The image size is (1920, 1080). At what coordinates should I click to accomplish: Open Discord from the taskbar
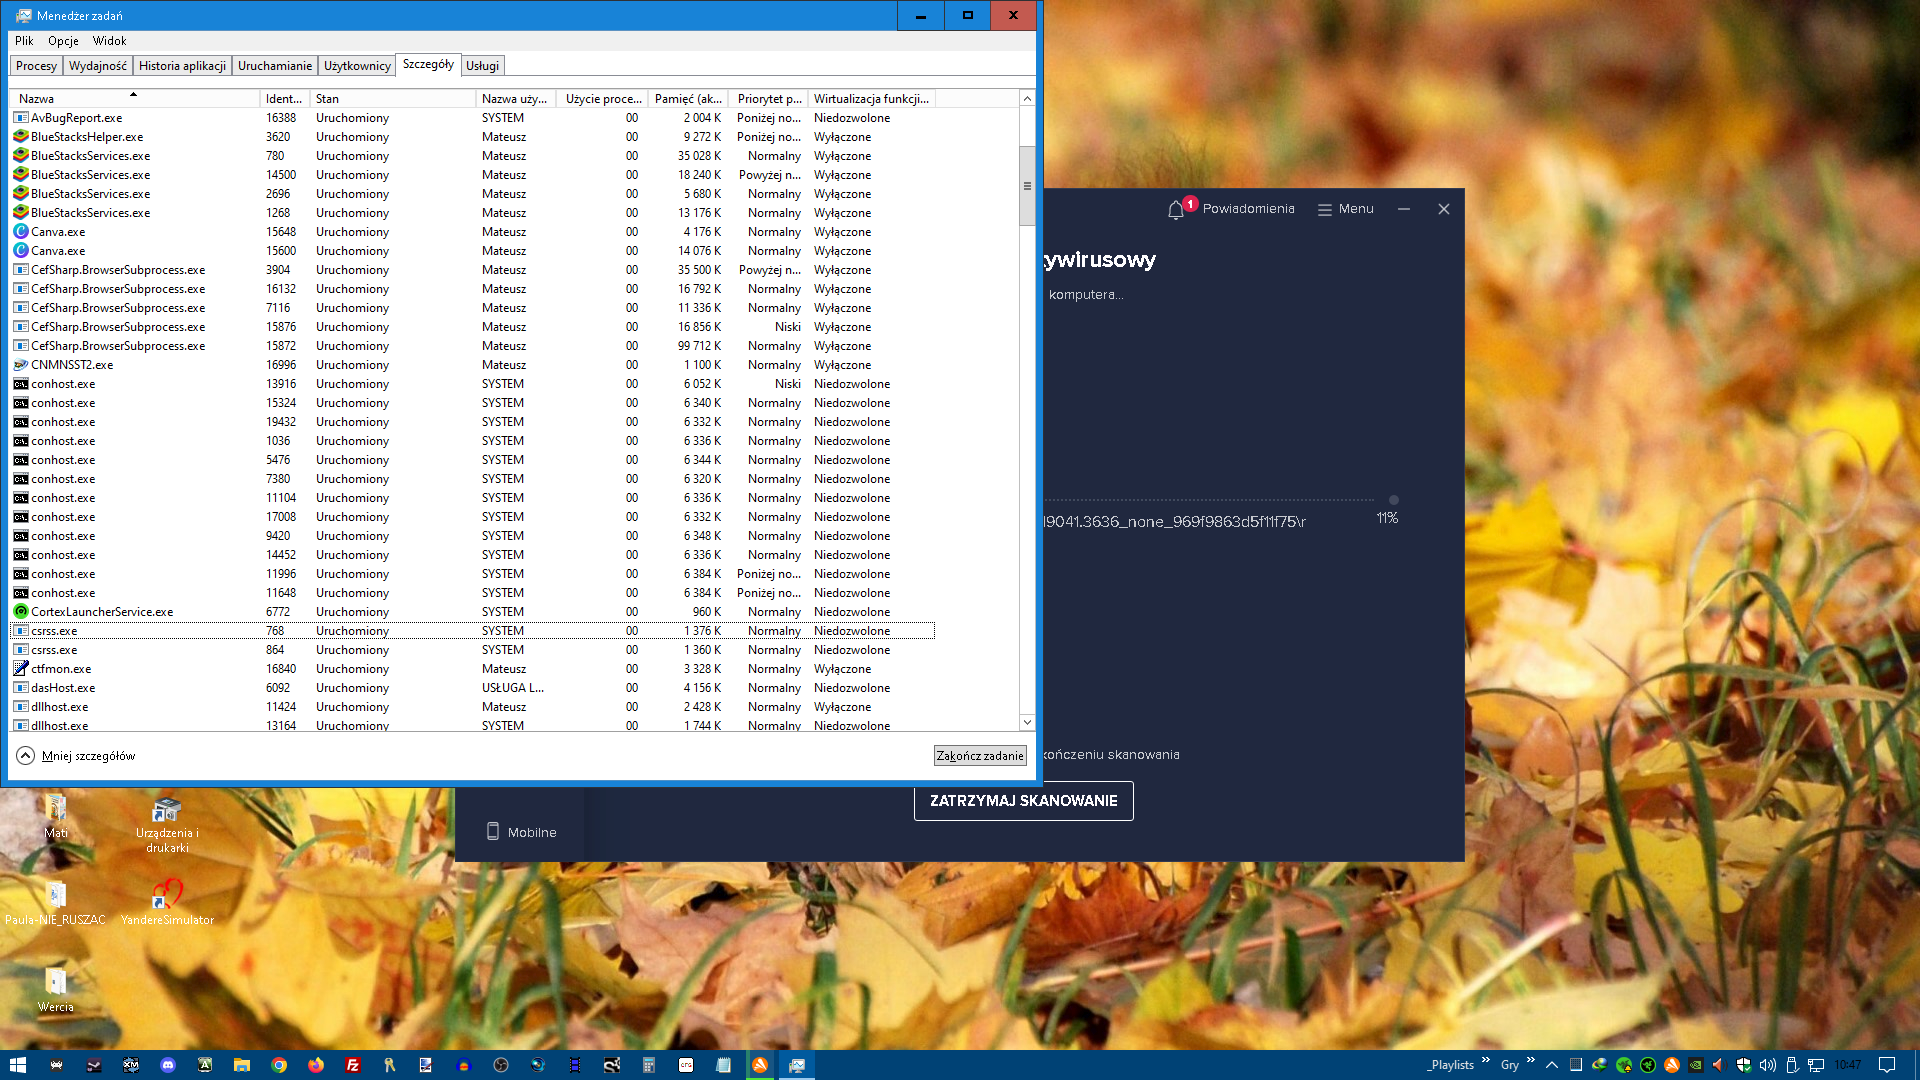168,1065
